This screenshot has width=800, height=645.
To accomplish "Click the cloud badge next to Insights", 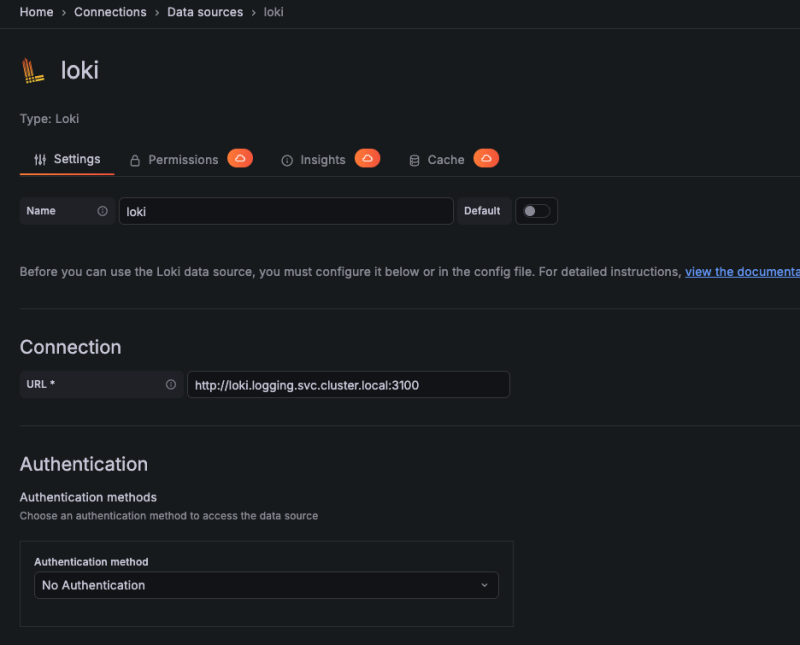I will (x=367, y=159).
